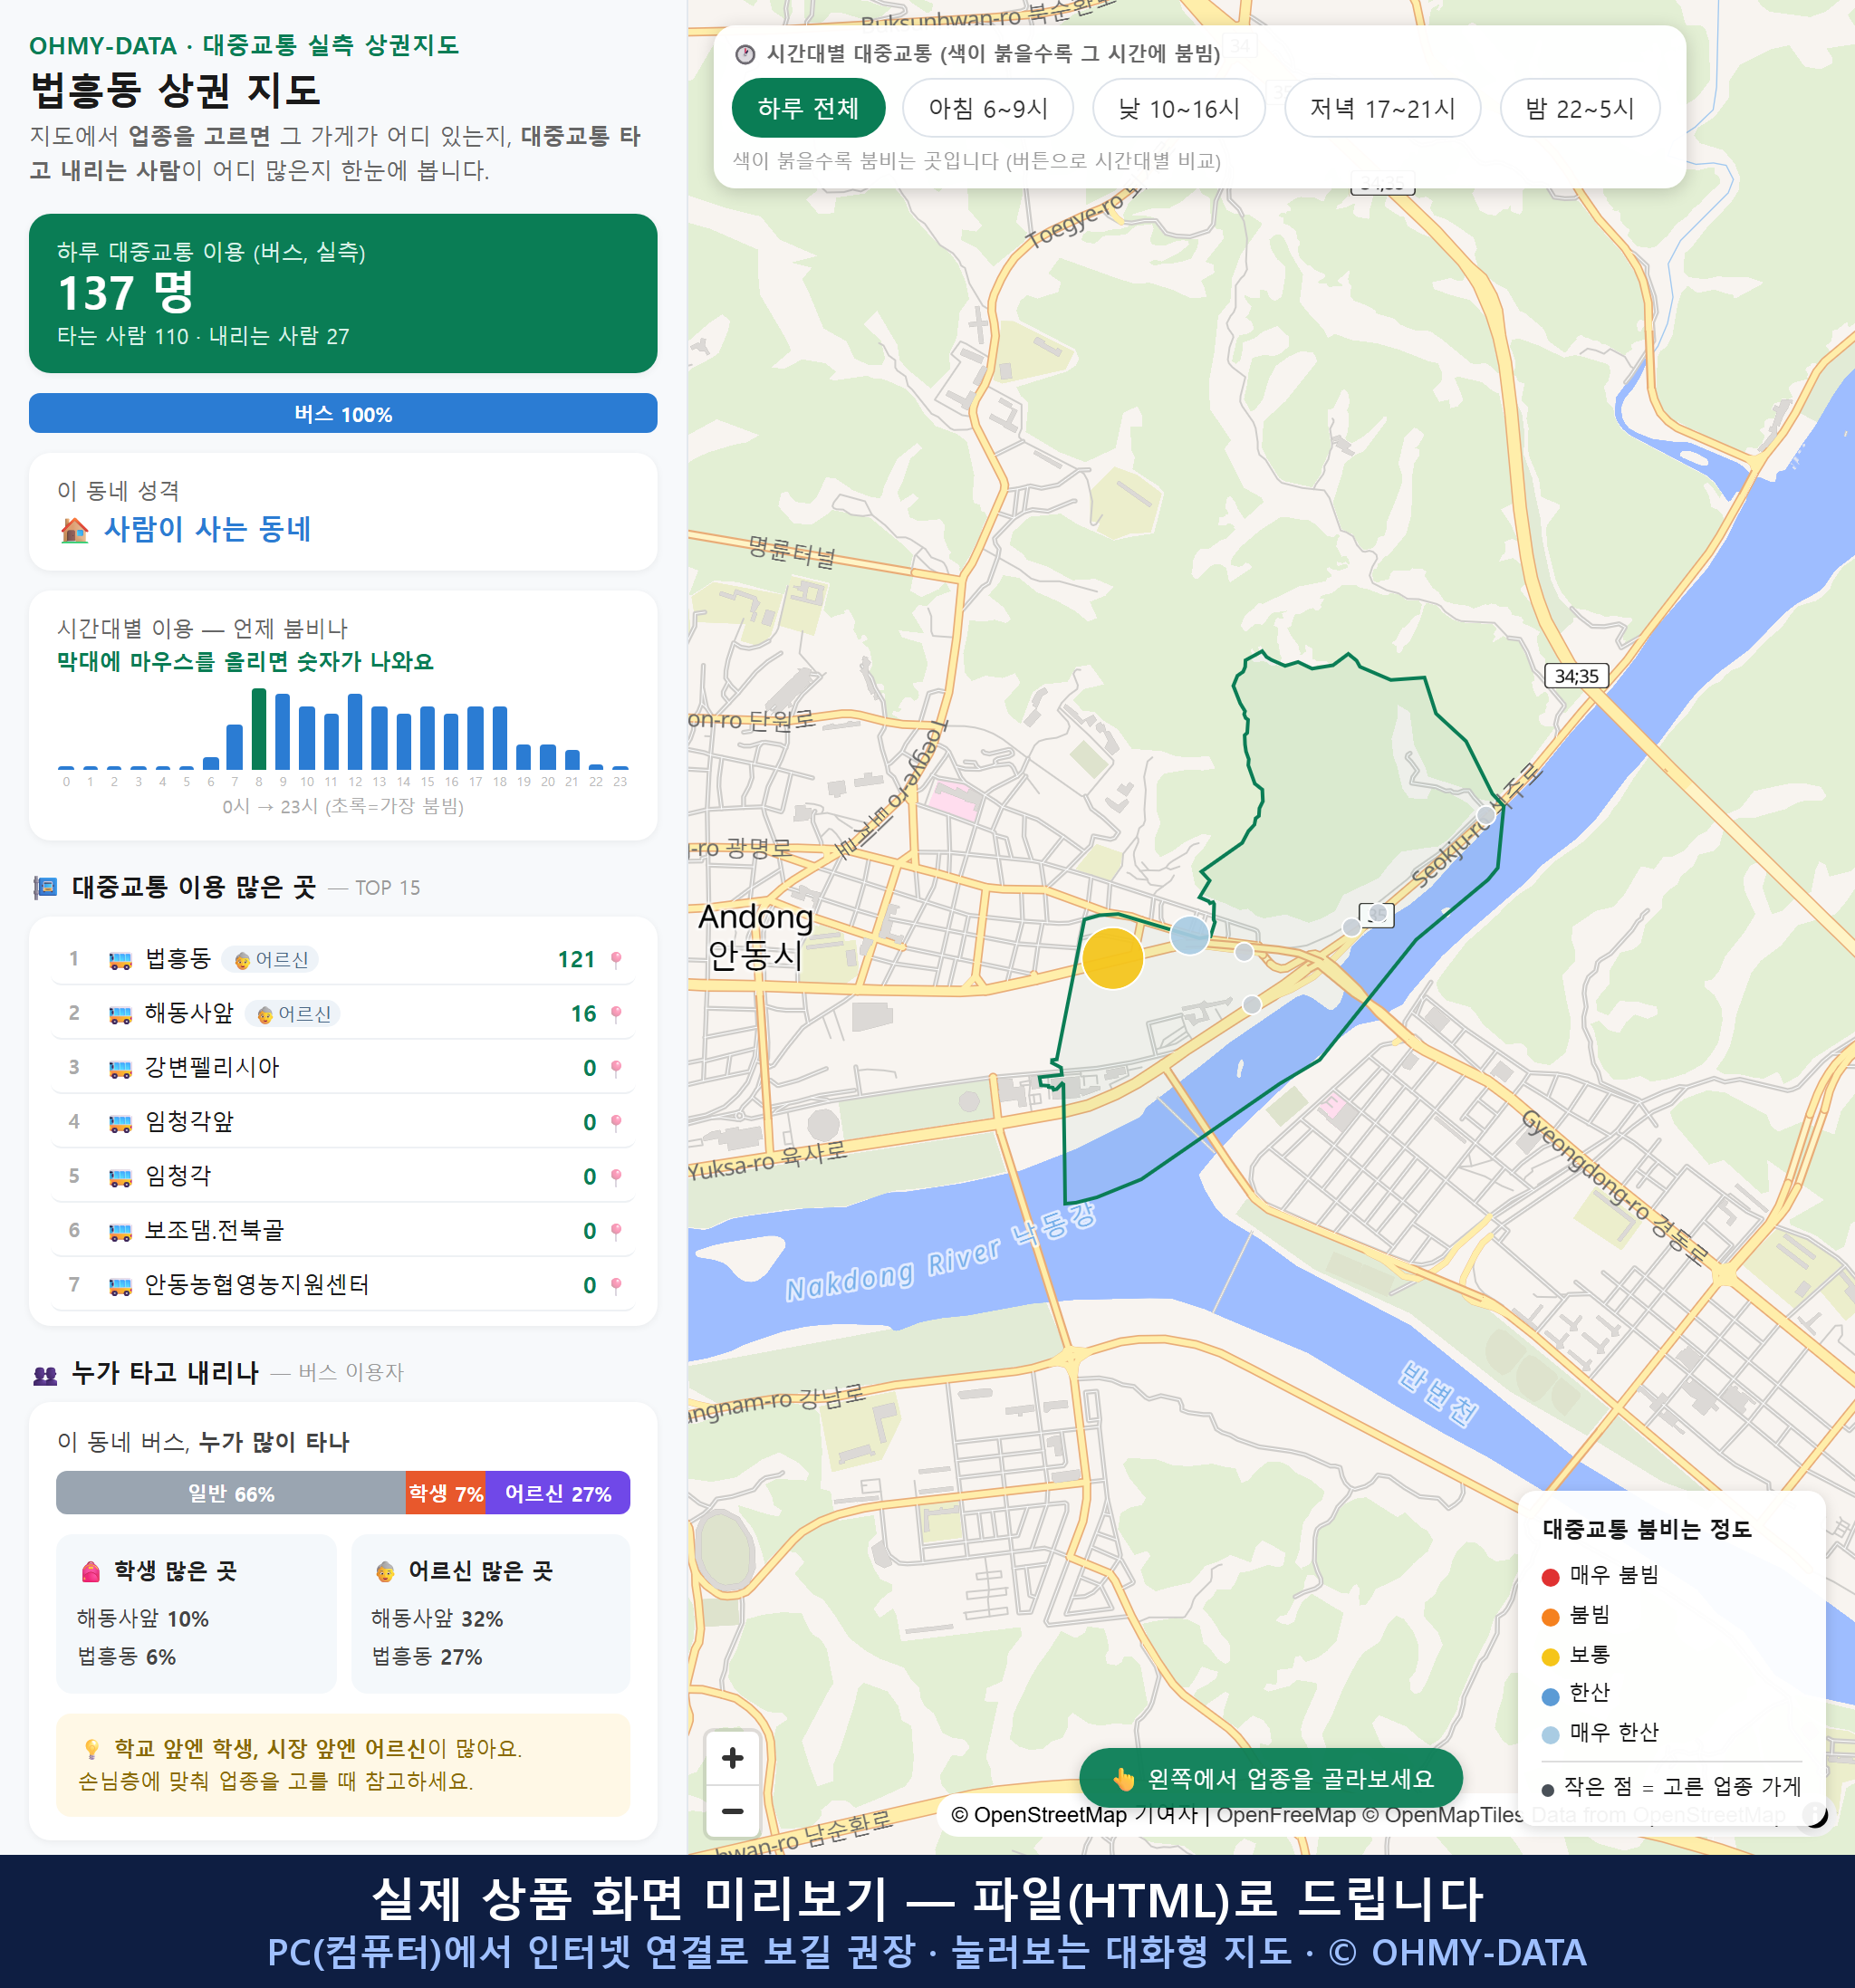Click the bus icon beside 법흥동
Viewport: 1855px width, 1988px height.
pyautogui.click(x=120, y=960)
